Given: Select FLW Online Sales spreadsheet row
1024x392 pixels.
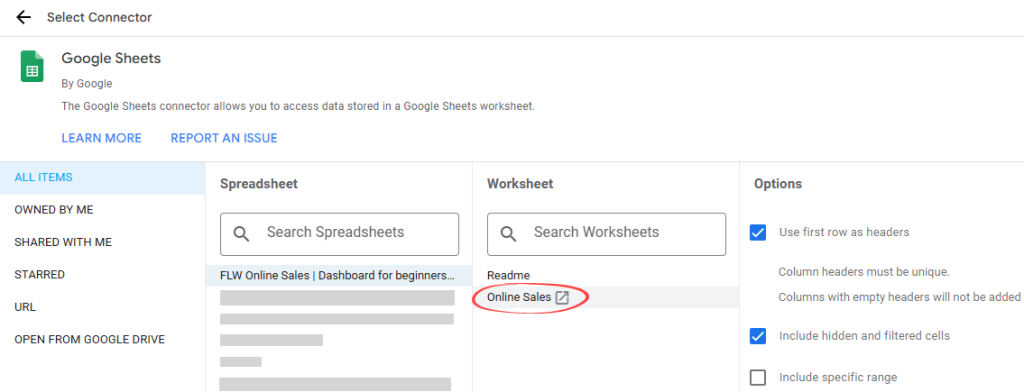Looking at the screenshot, I should [339, 276].
